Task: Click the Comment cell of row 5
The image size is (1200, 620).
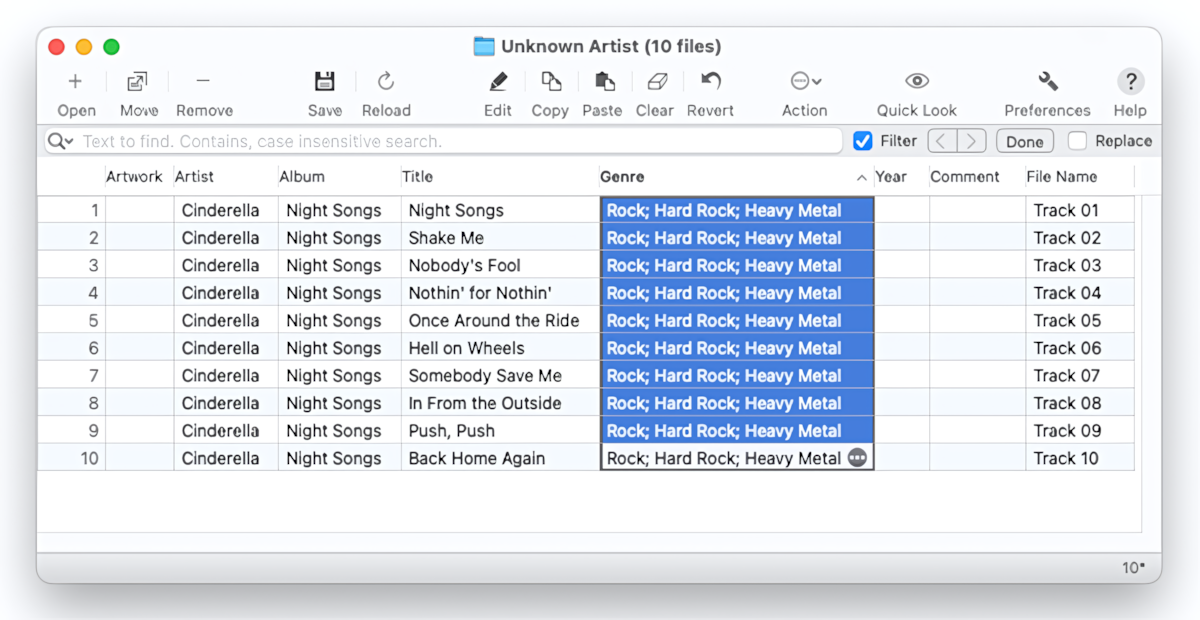Action: click(978, 320)
